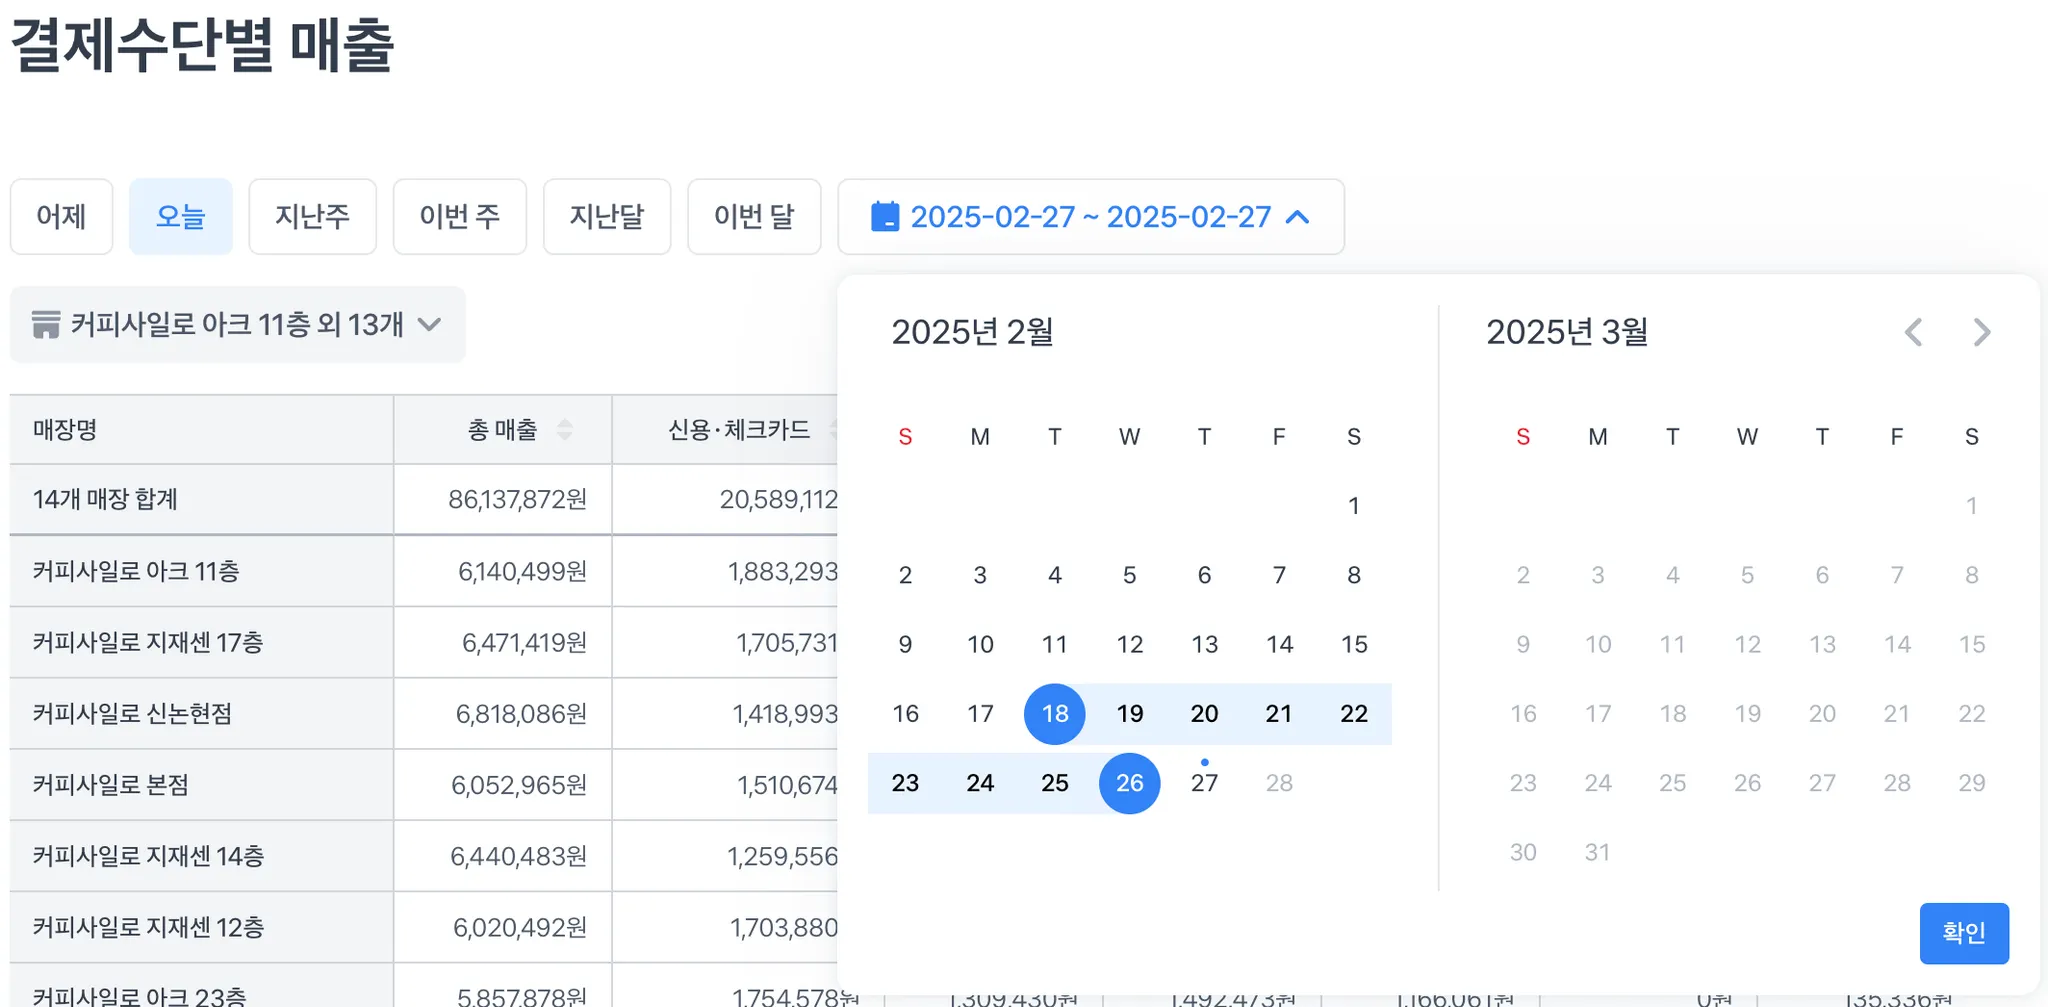Sort table by 총 매출 column
The height and width of the screenshot is (1007, 2048).
tap(565, 430)
